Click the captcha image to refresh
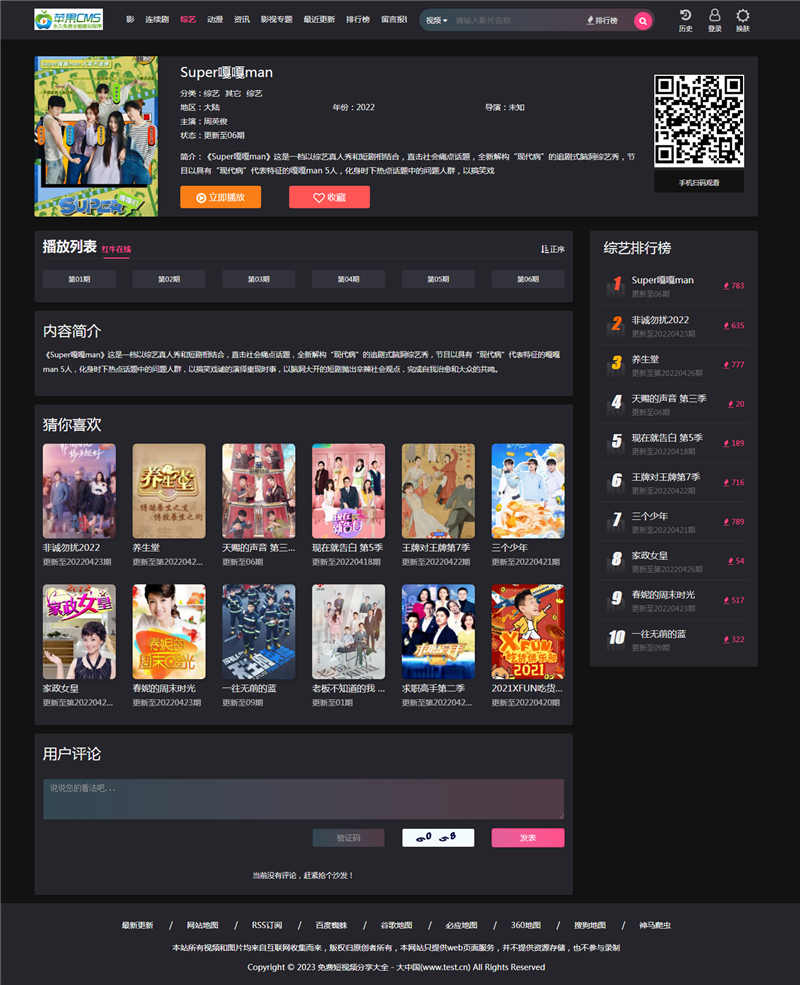Viewport: 800px width, 985px height. 438,837
